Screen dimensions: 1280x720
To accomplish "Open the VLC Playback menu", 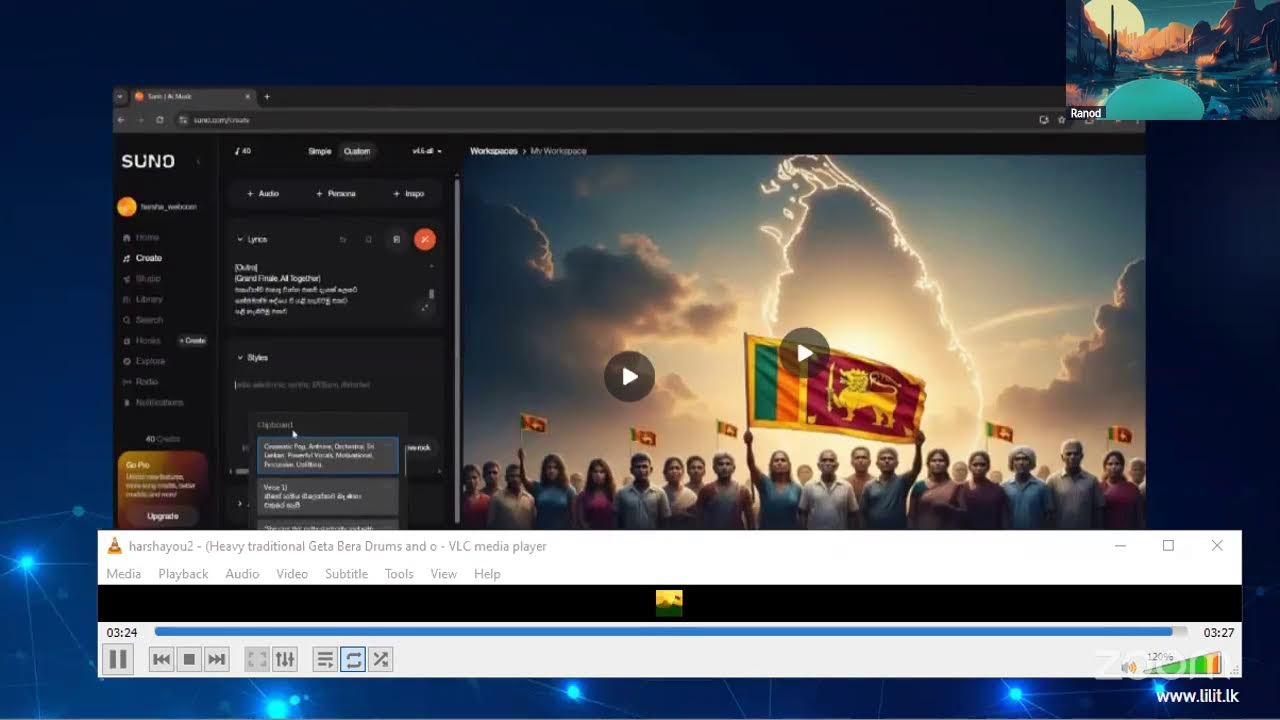I will tap(183, 574).
